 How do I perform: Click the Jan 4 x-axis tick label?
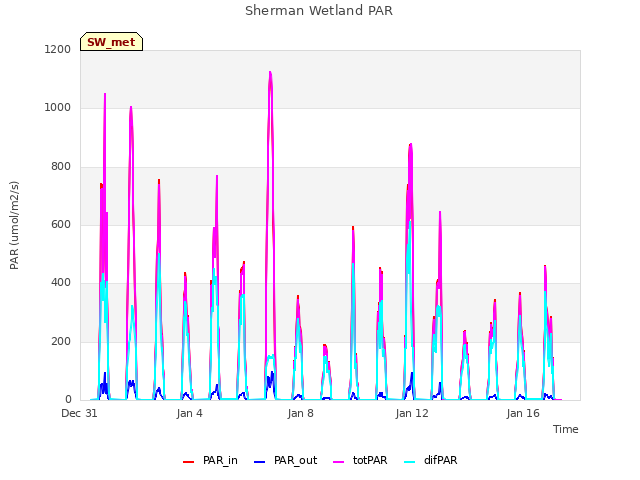189,413
